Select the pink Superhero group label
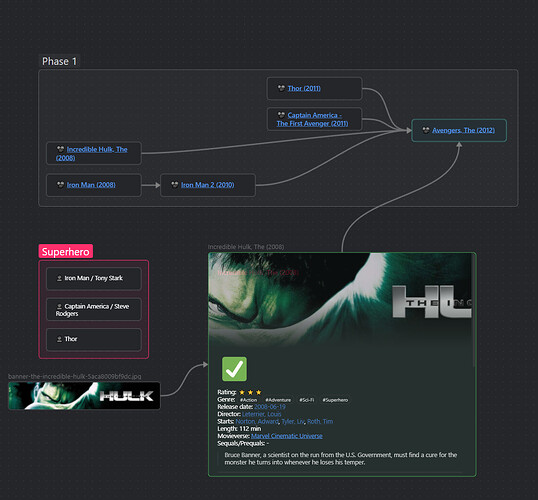 [66, 252]
